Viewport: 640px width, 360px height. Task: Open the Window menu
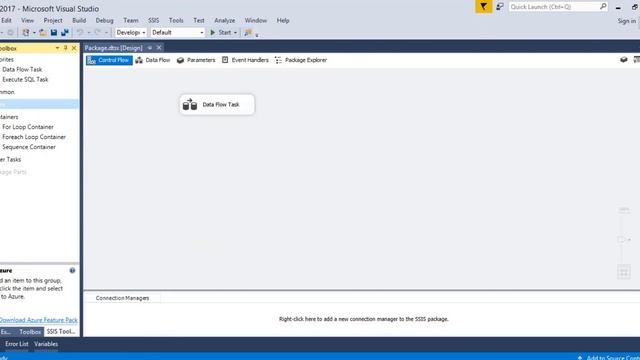point(256,20)
